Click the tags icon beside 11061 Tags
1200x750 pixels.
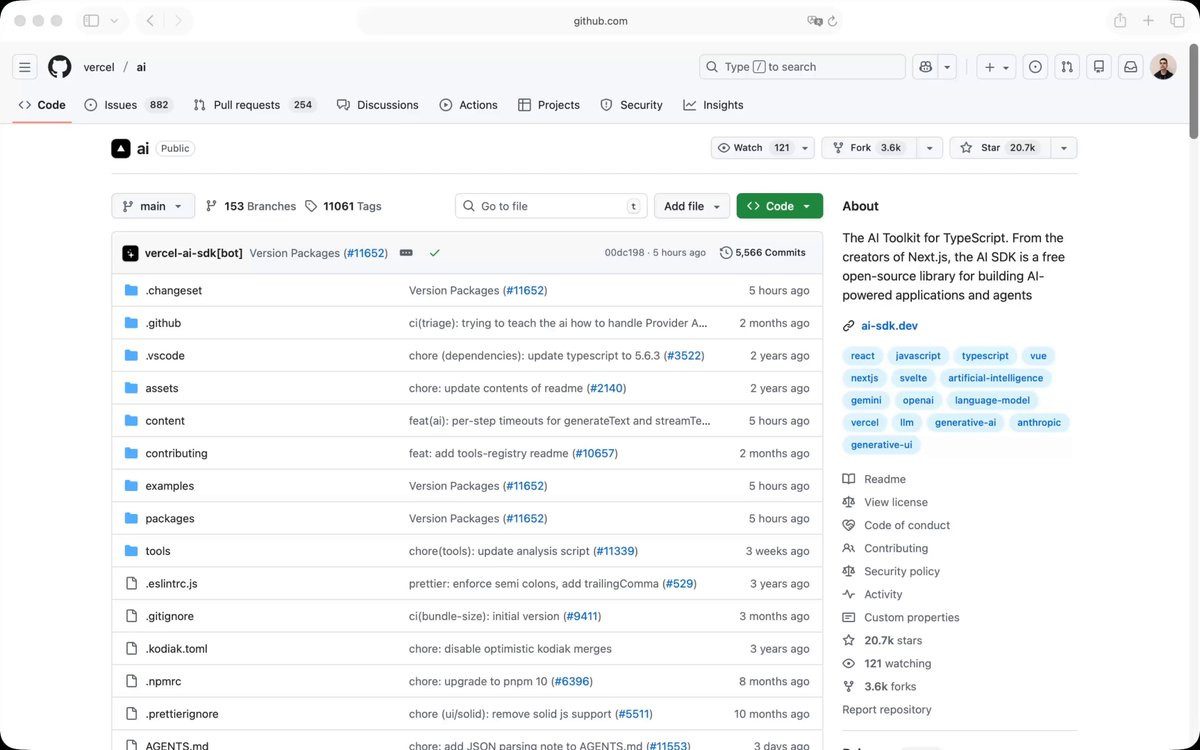coord(311,206)
